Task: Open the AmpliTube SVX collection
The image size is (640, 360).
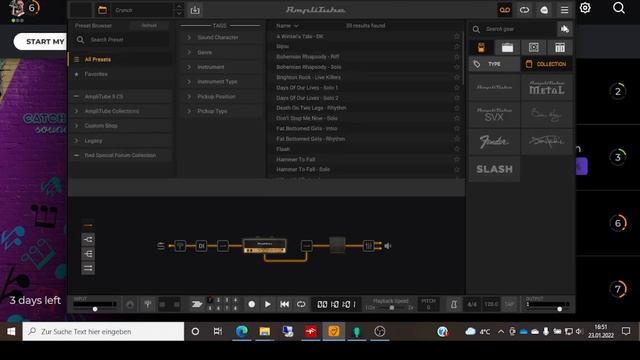Action: click(x=494, y=114)
